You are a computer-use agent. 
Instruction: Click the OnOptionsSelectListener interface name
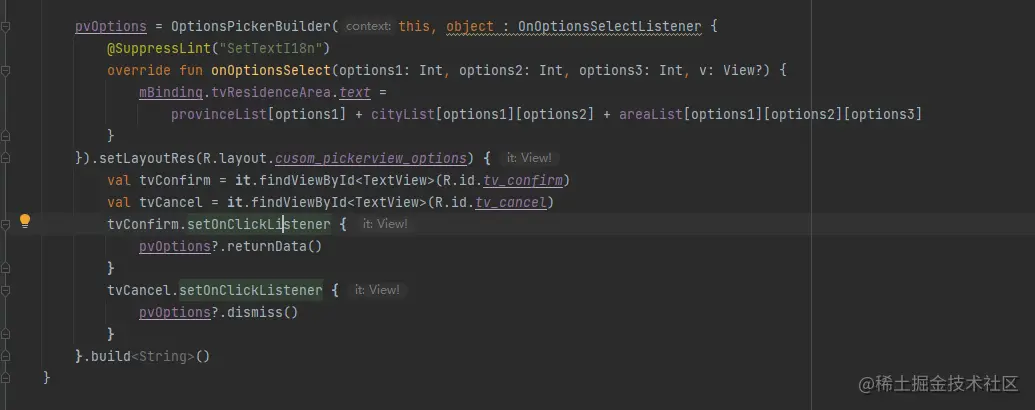[x=609, y=26]
